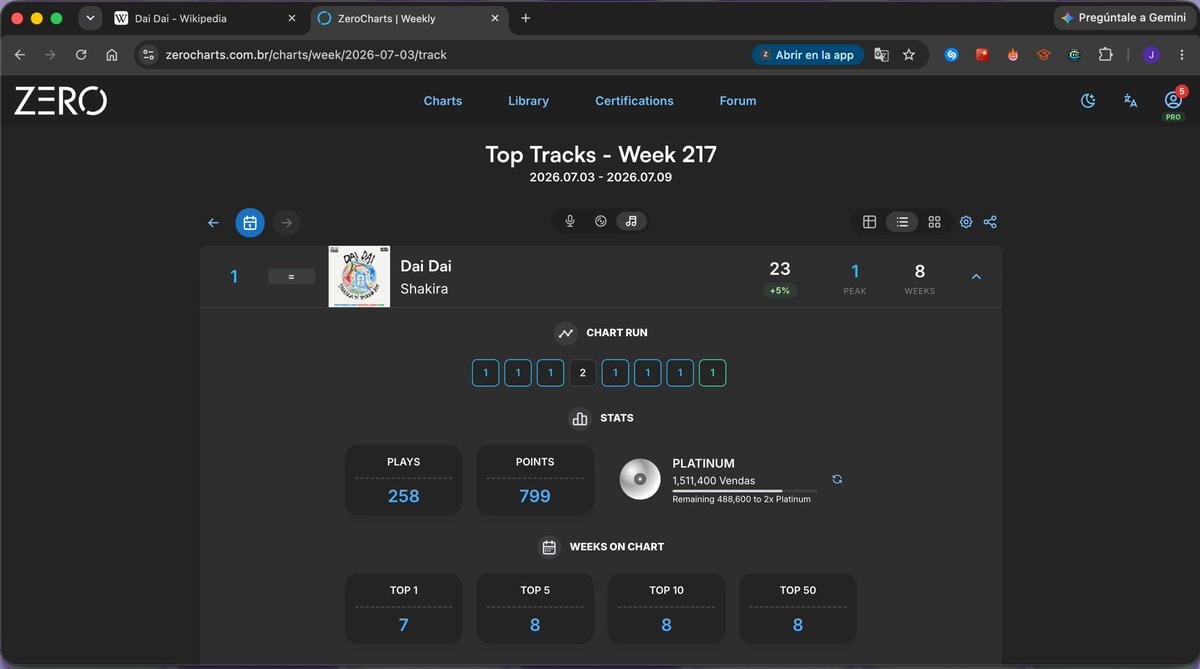Click the browser back button
The height and width of the screenshot is (669, 1200).
(x=20, y=55)
